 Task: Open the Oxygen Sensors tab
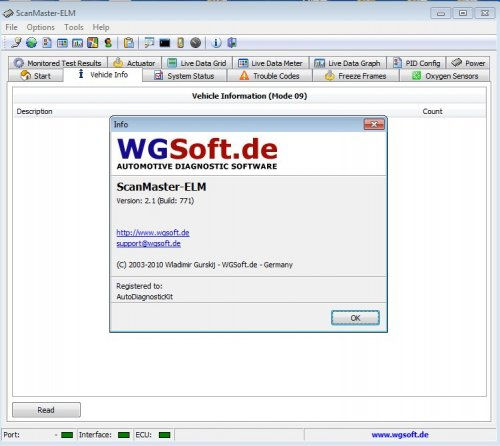[x=445, y=76]
